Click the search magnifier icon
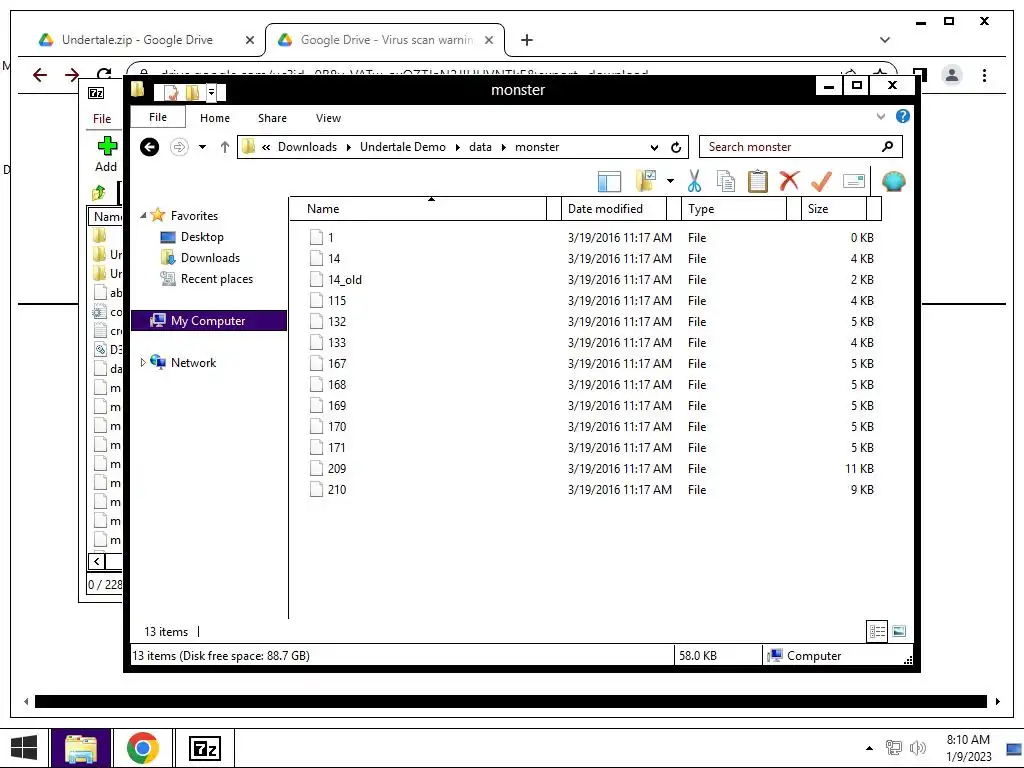 tap(887, 147)
